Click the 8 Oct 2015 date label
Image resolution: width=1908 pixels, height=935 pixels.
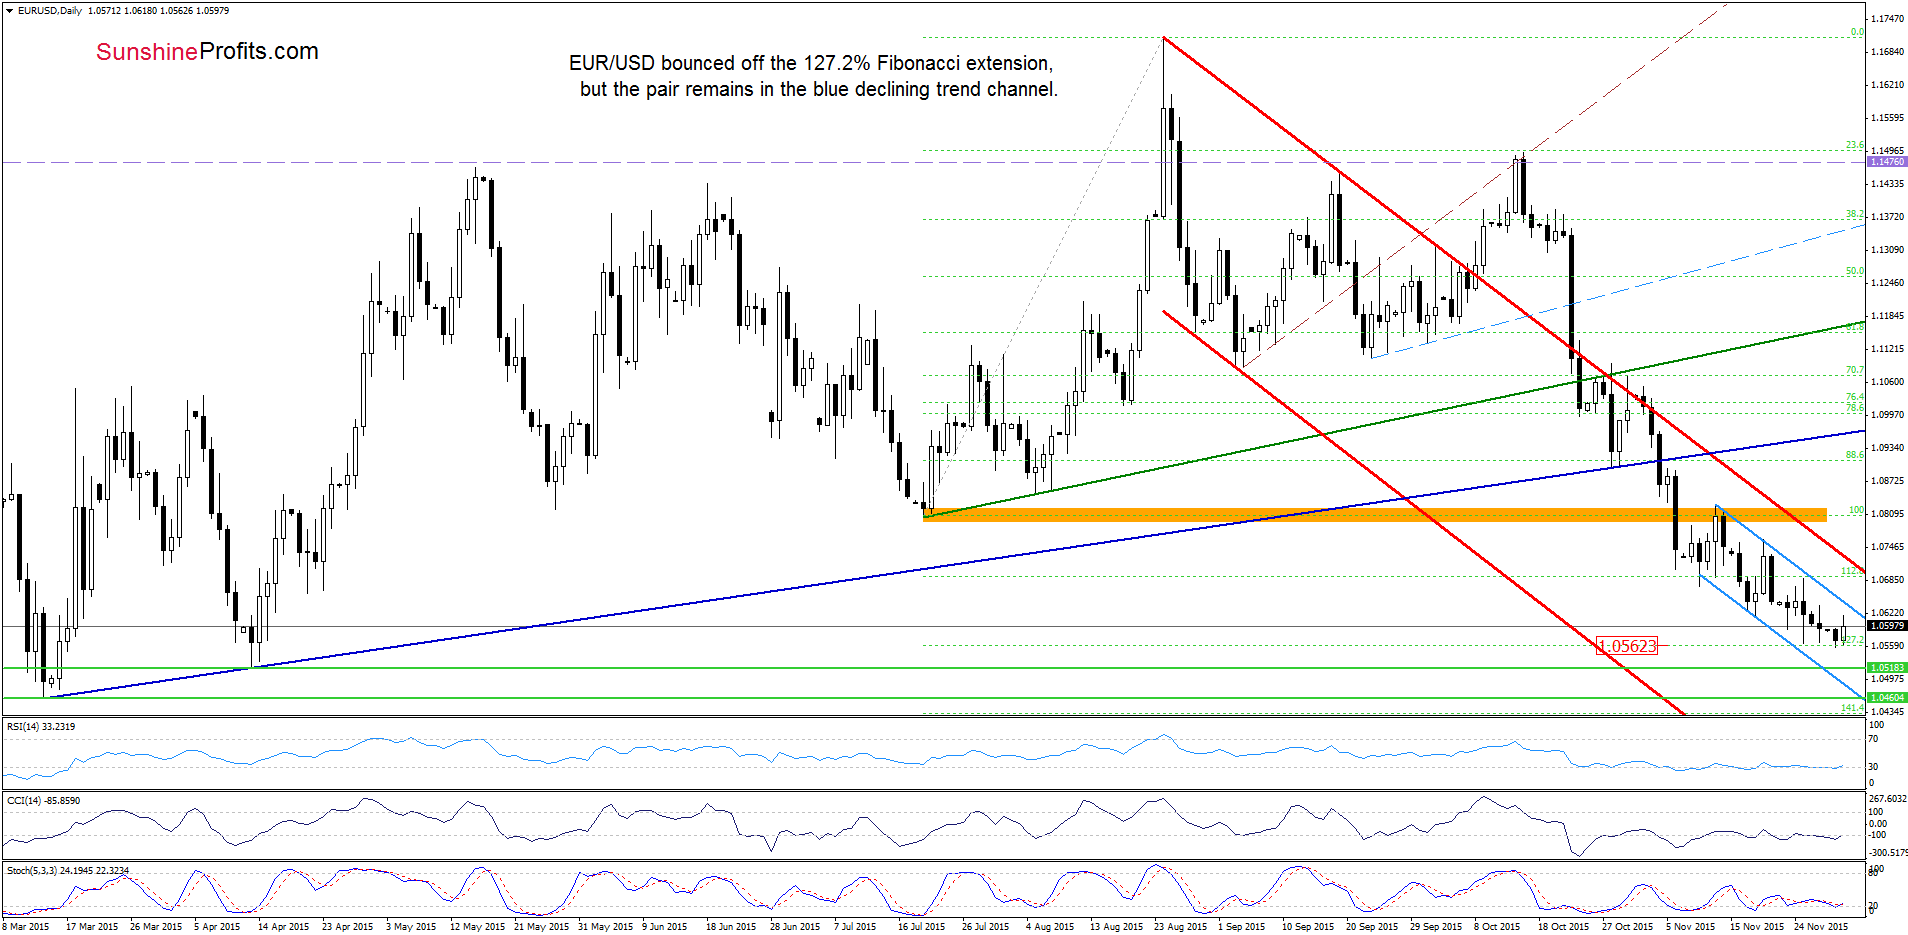(x=1497, y=927)
